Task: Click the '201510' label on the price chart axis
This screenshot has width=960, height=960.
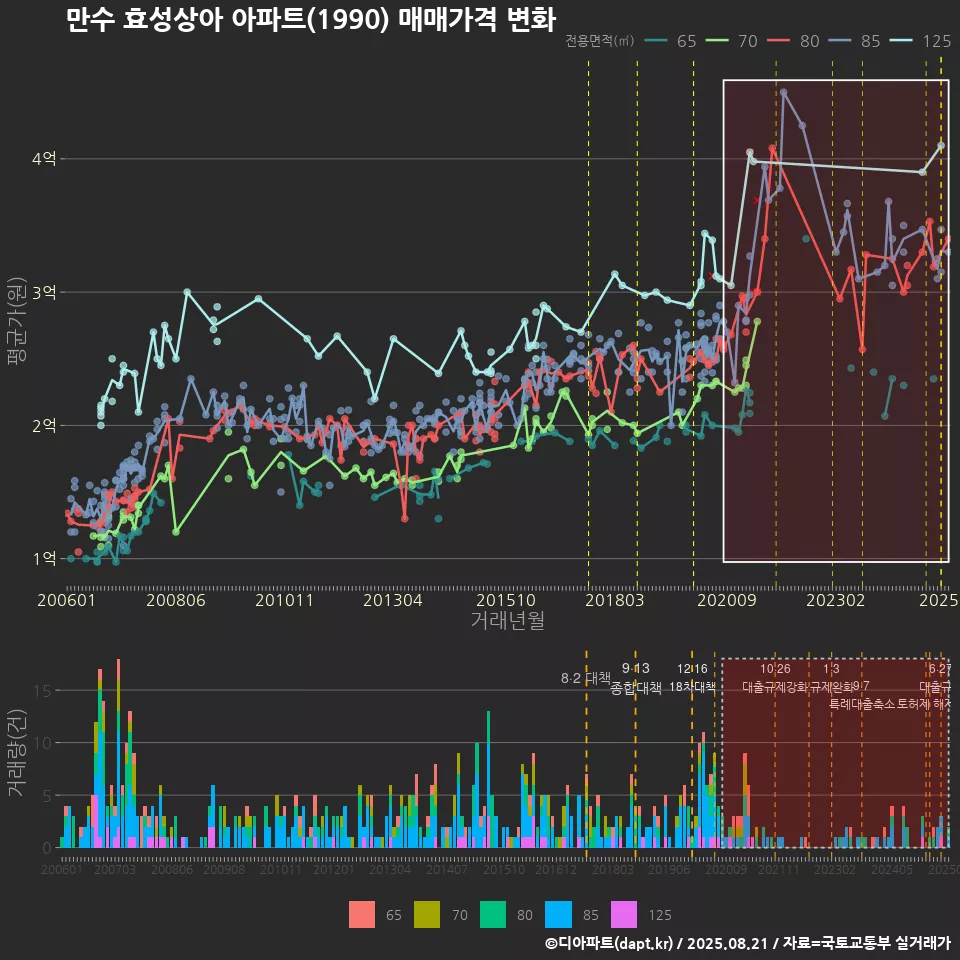Action: [506, 600]
